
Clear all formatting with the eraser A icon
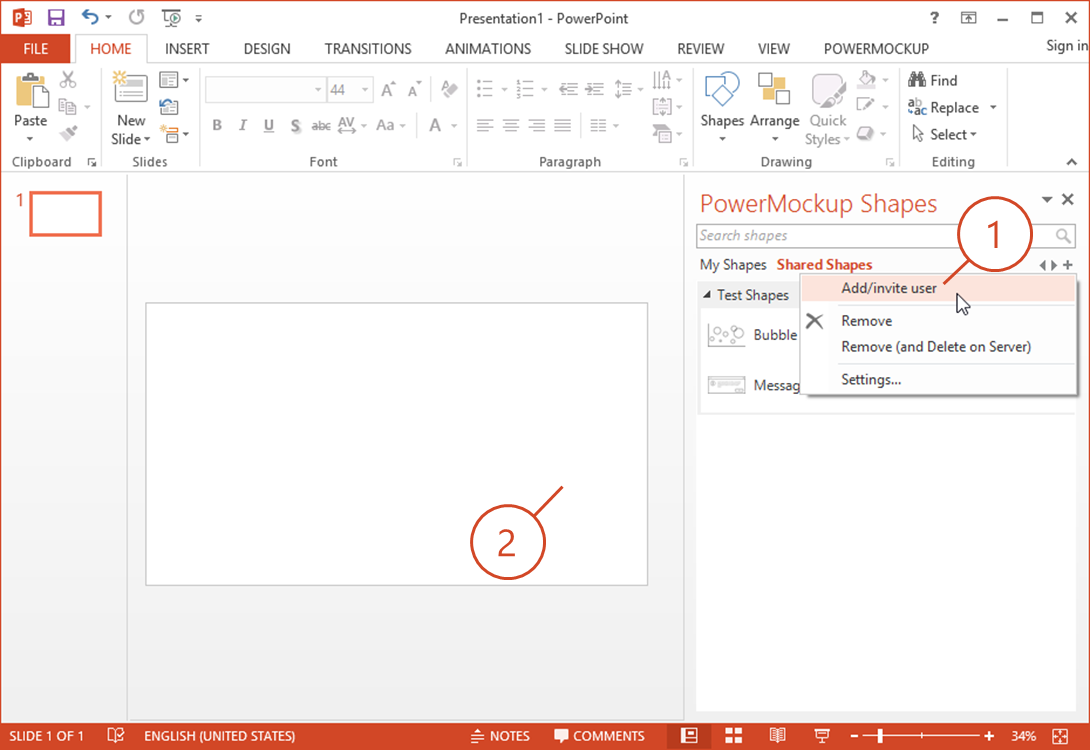[449, 89]
